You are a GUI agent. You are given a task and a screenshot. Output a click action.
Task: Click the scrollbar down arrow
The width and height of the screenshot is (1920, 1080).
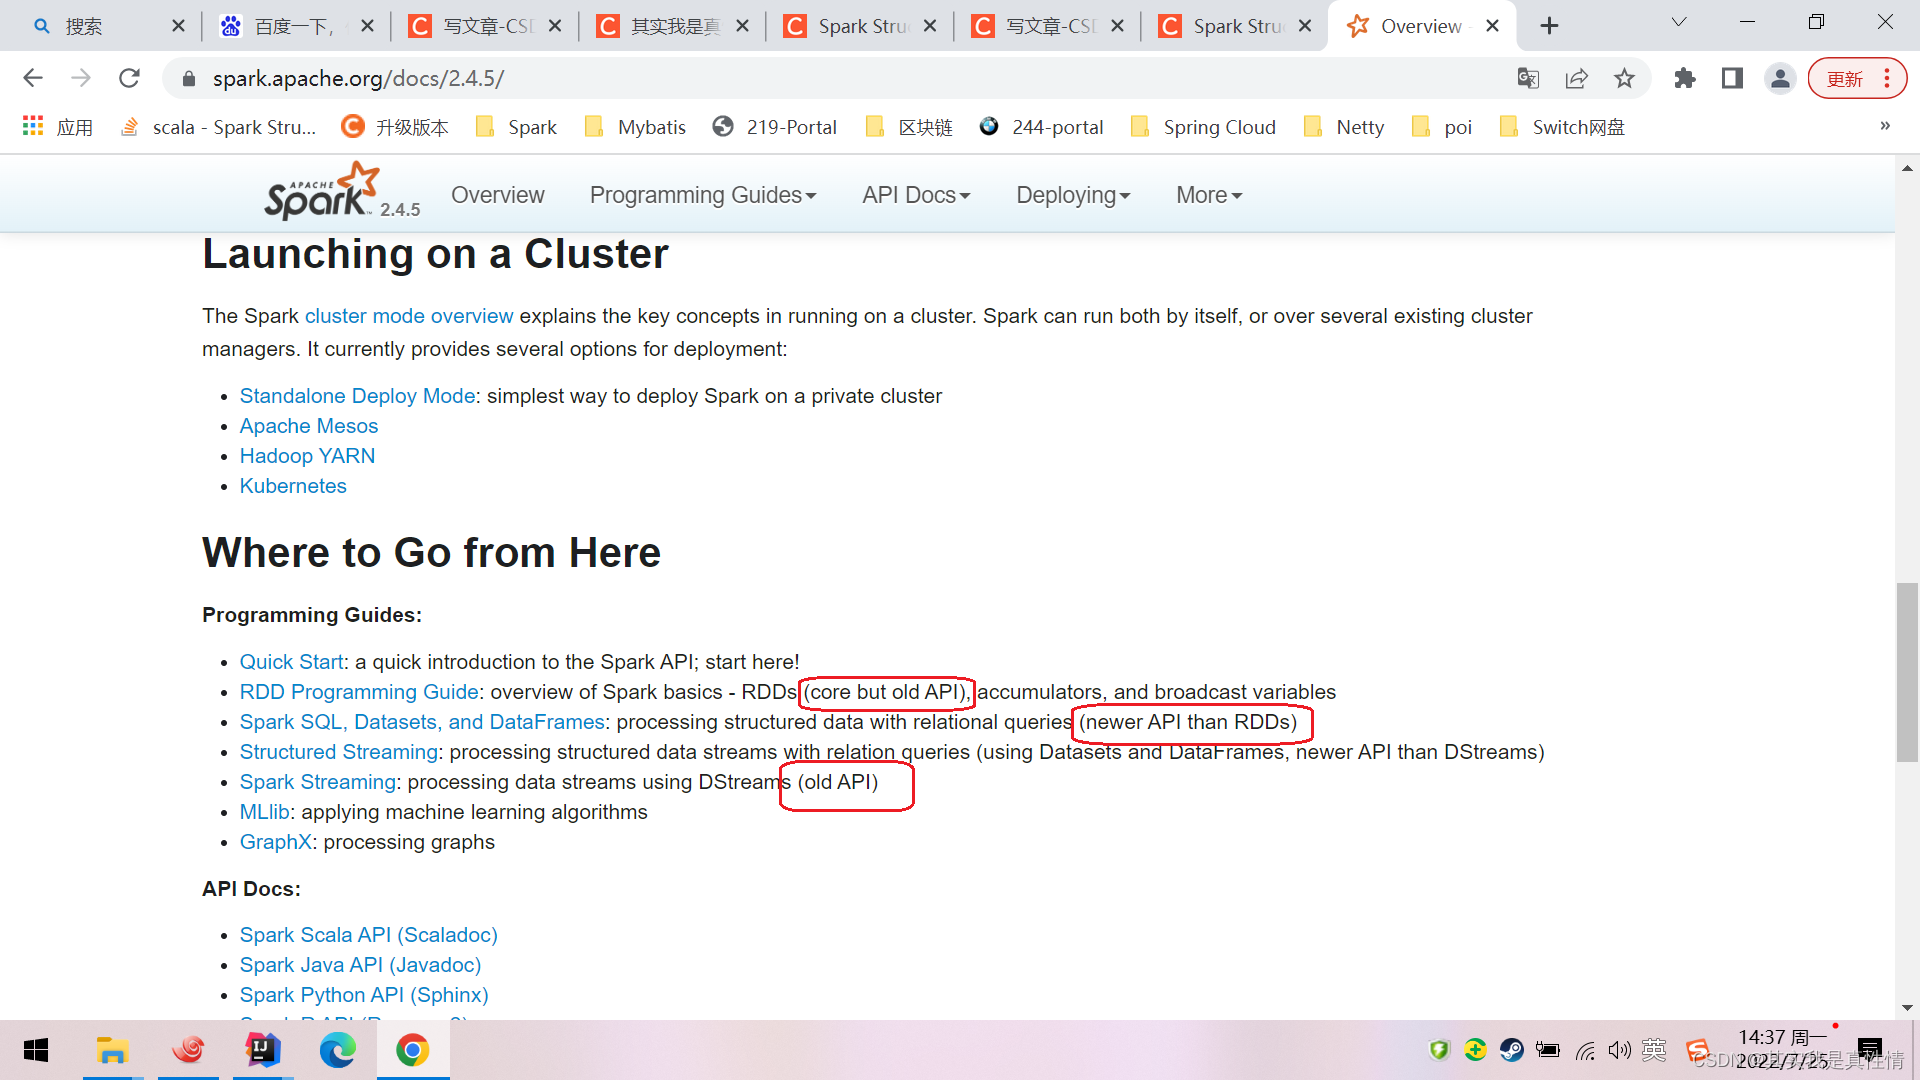1907,1008
